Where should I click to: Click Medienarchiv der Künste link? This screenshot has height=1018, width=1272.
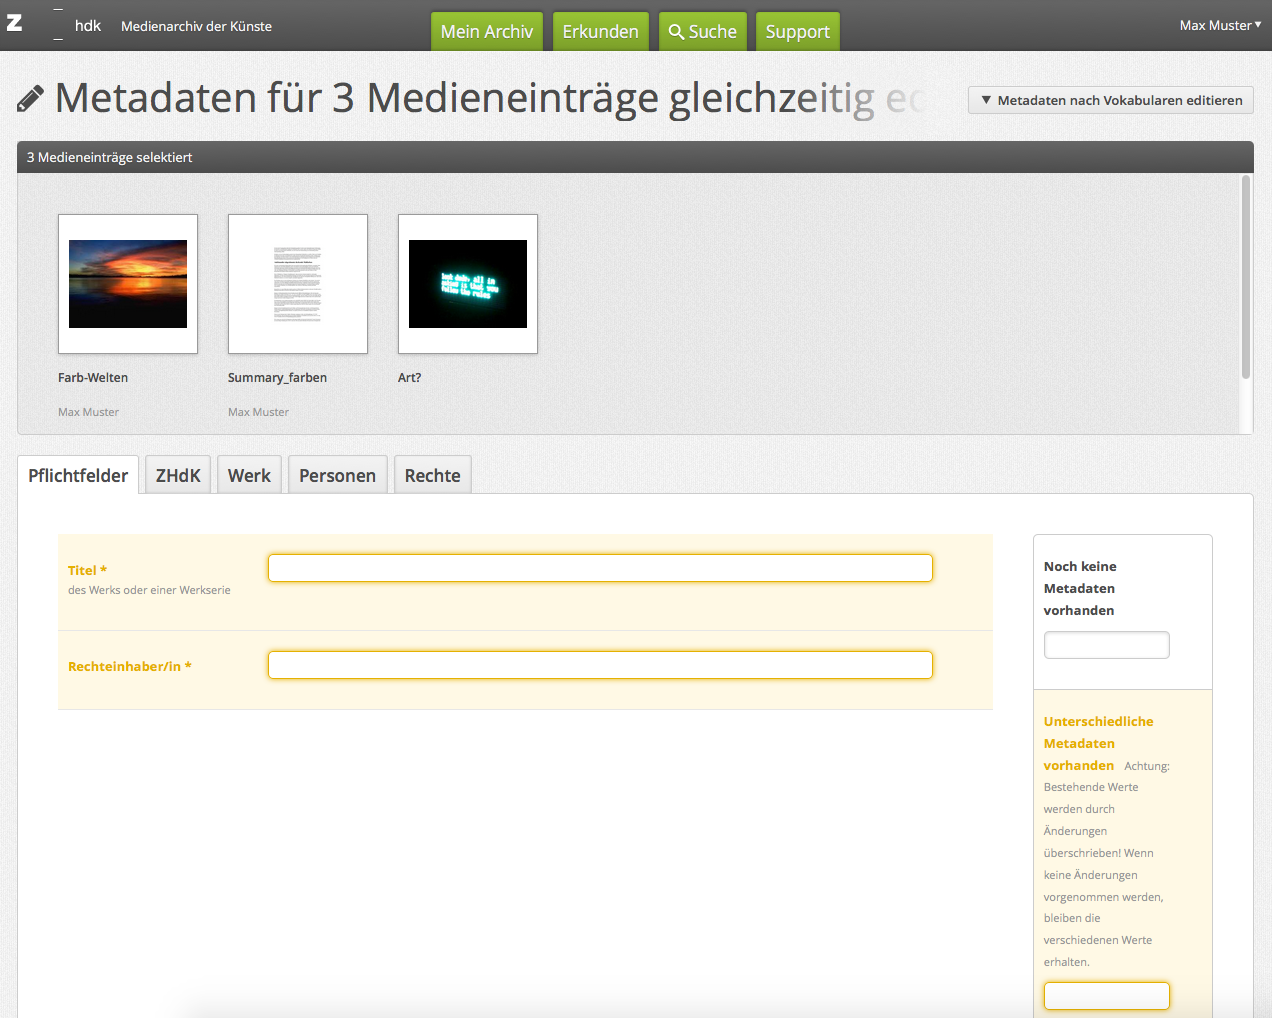pyautogui.click(x=196, y=26)
